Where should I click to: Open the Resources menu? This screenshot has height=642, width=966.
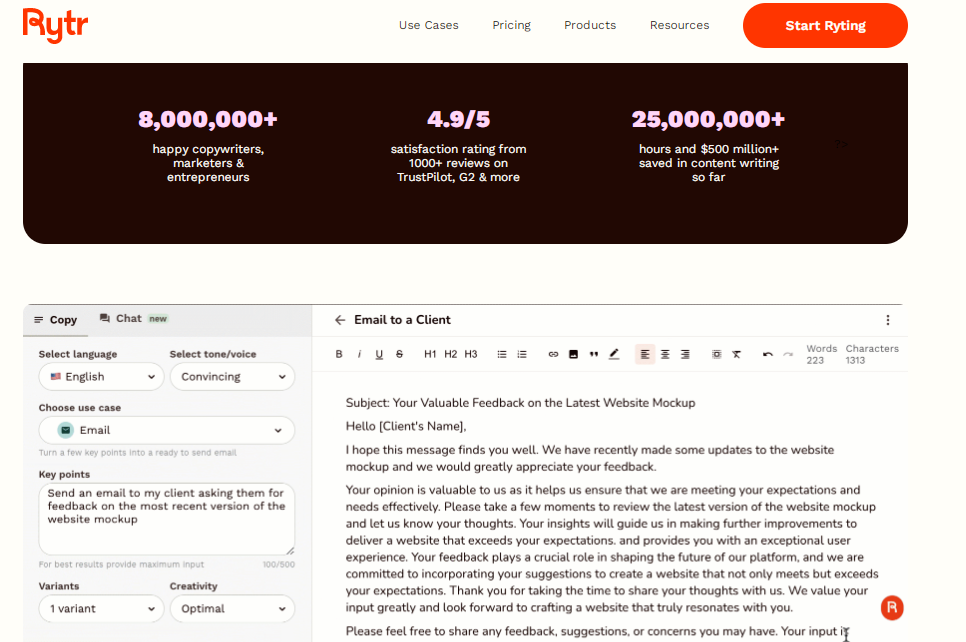(680, 25)
